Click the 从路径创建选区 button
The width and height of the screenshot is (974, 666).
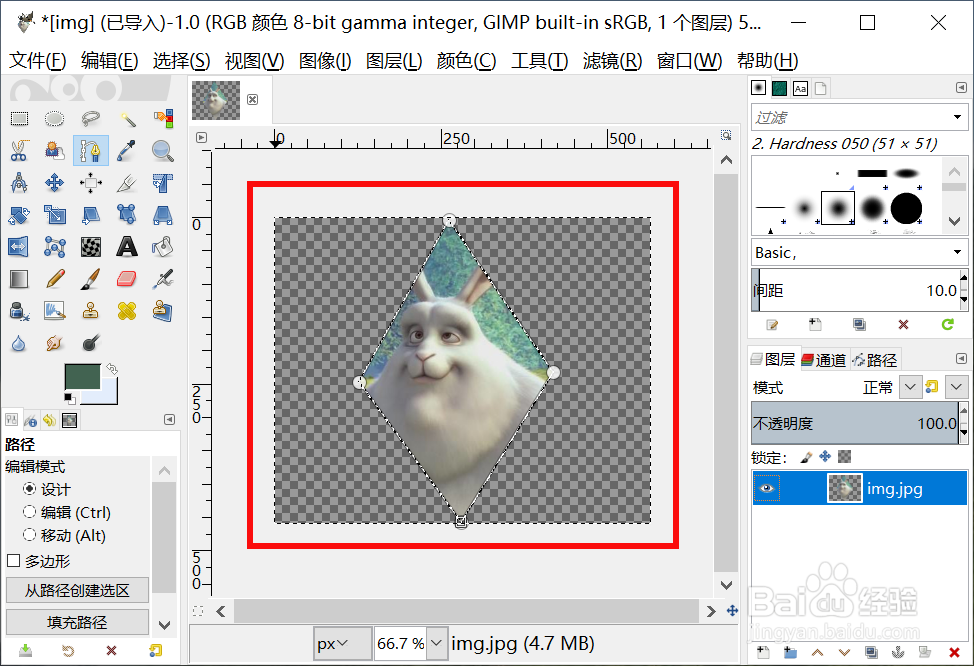[77, 590]
